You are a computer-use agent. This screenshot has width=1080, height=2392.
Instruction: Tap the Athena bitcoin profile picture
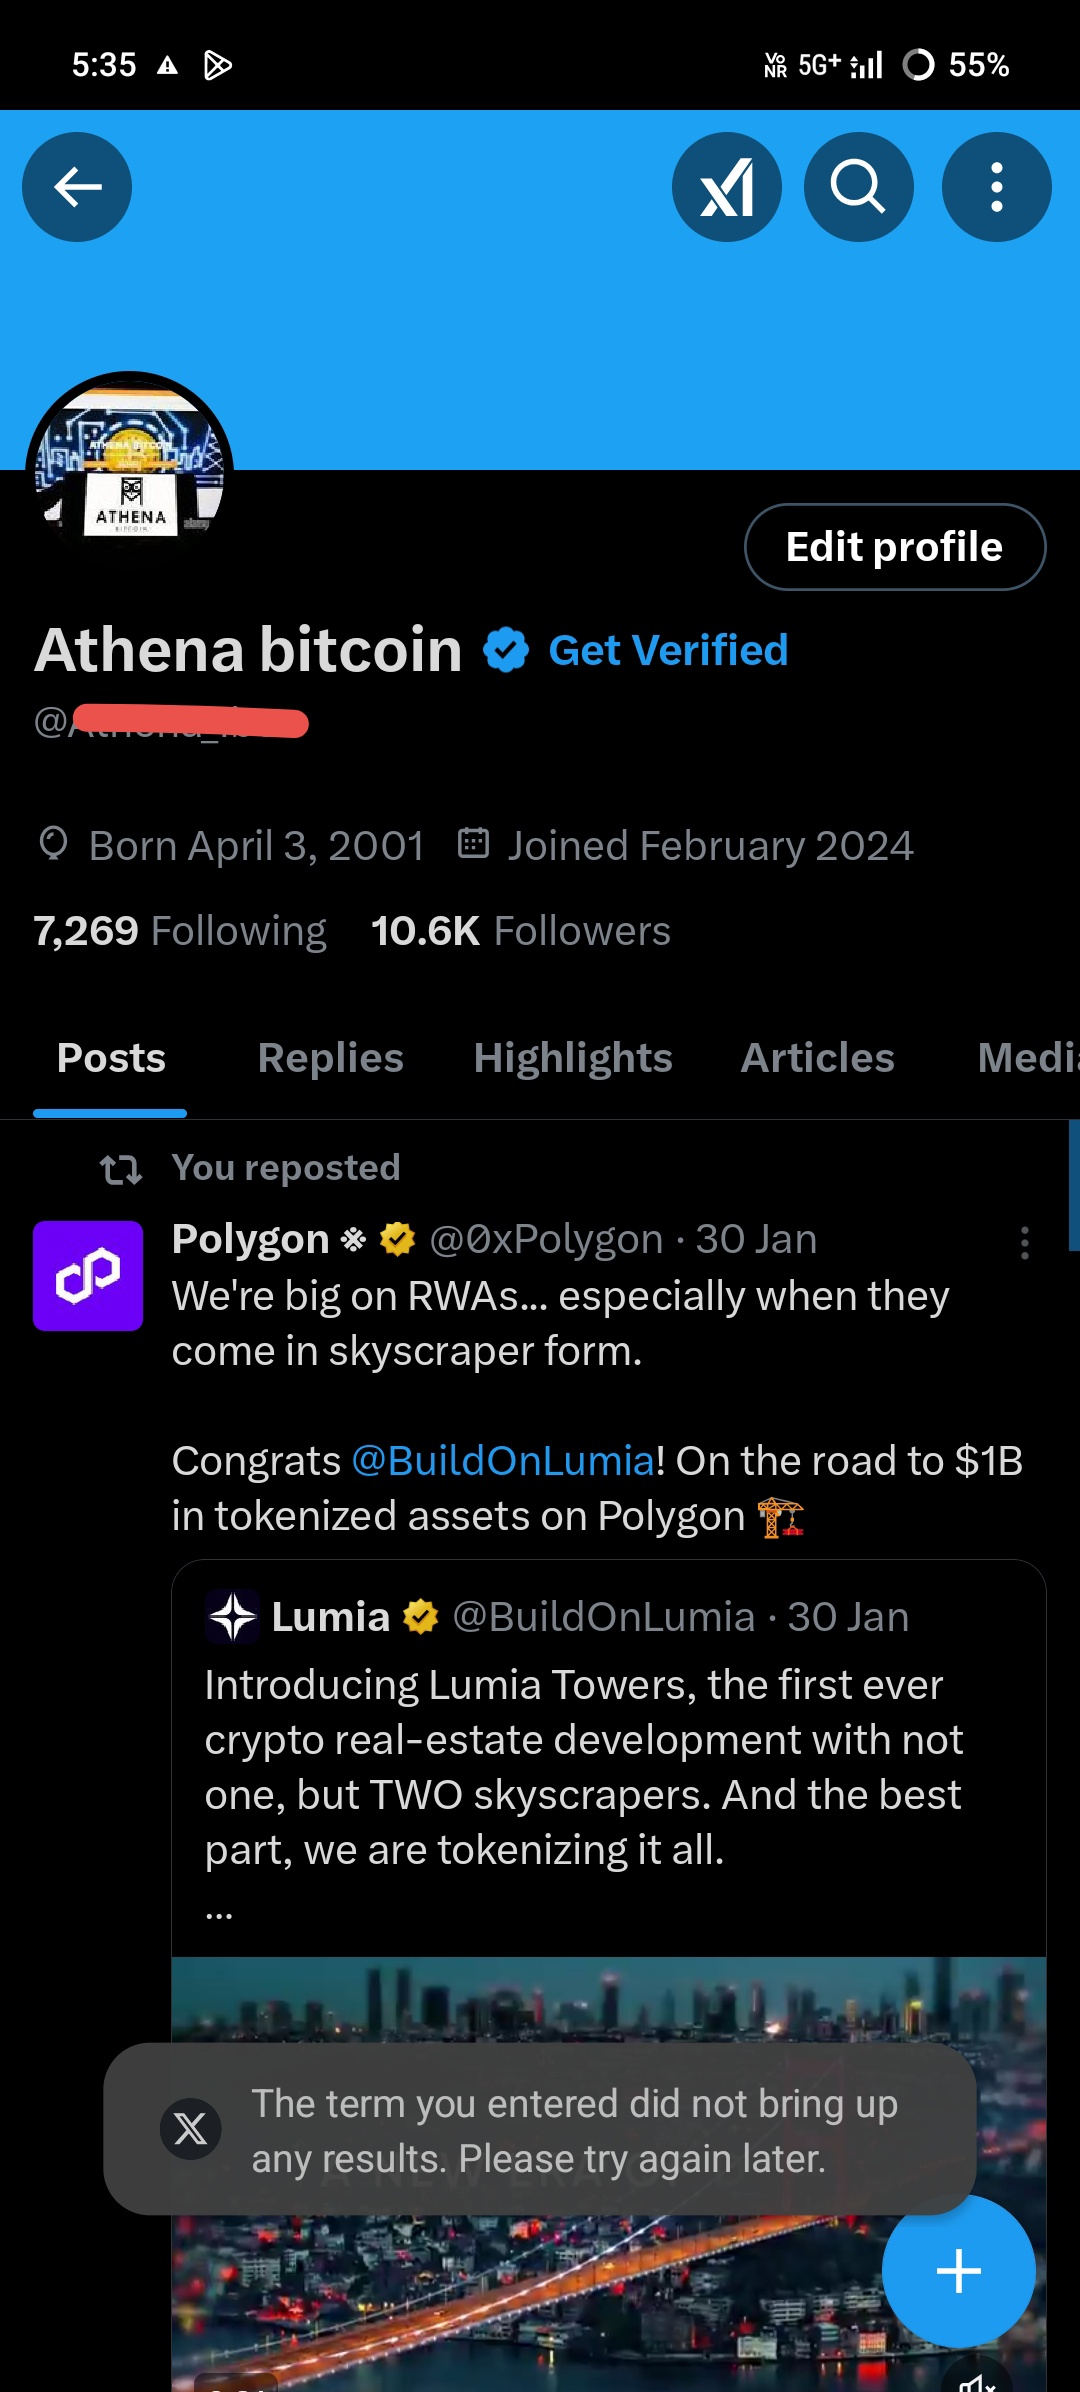coord(130,470)
